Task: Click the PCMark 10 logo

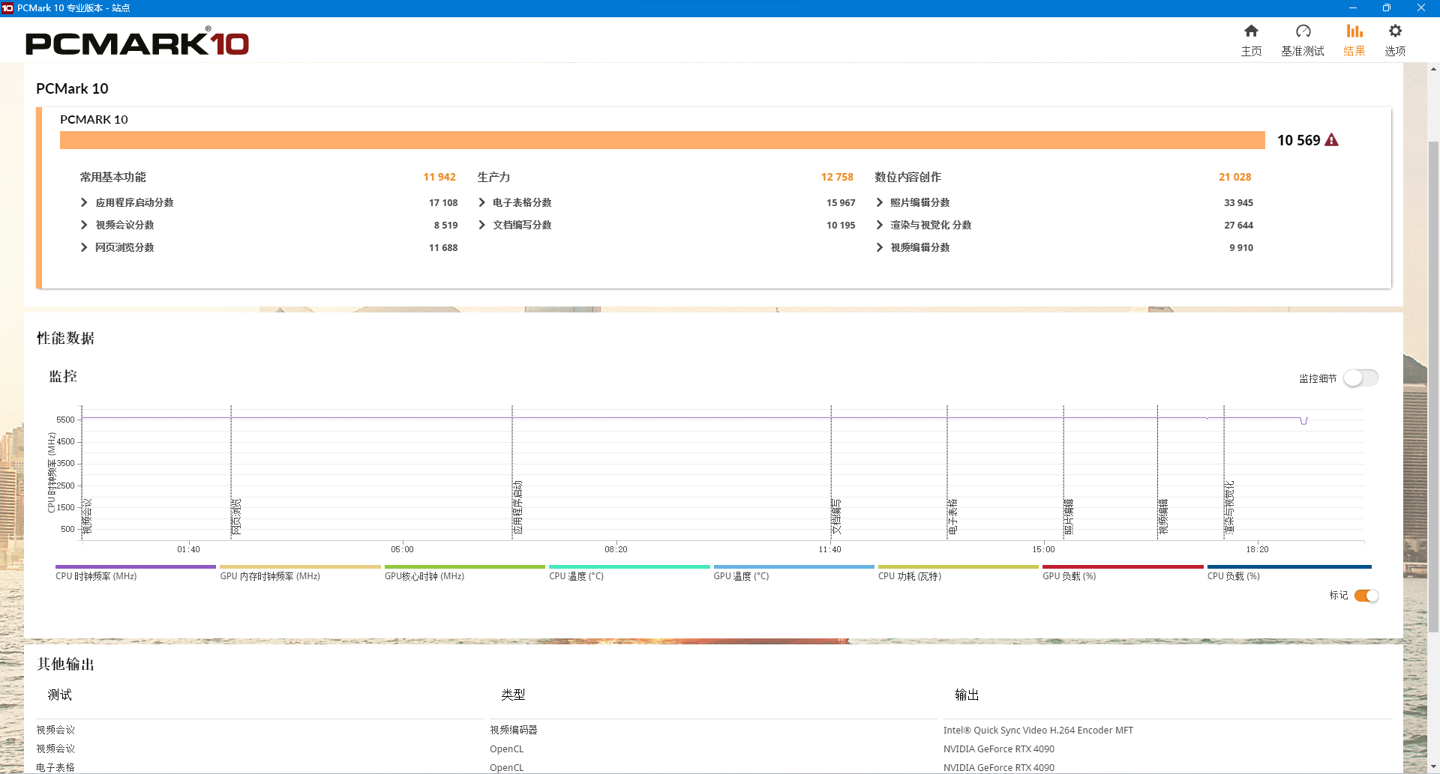Action: click(x=137, y=42)
